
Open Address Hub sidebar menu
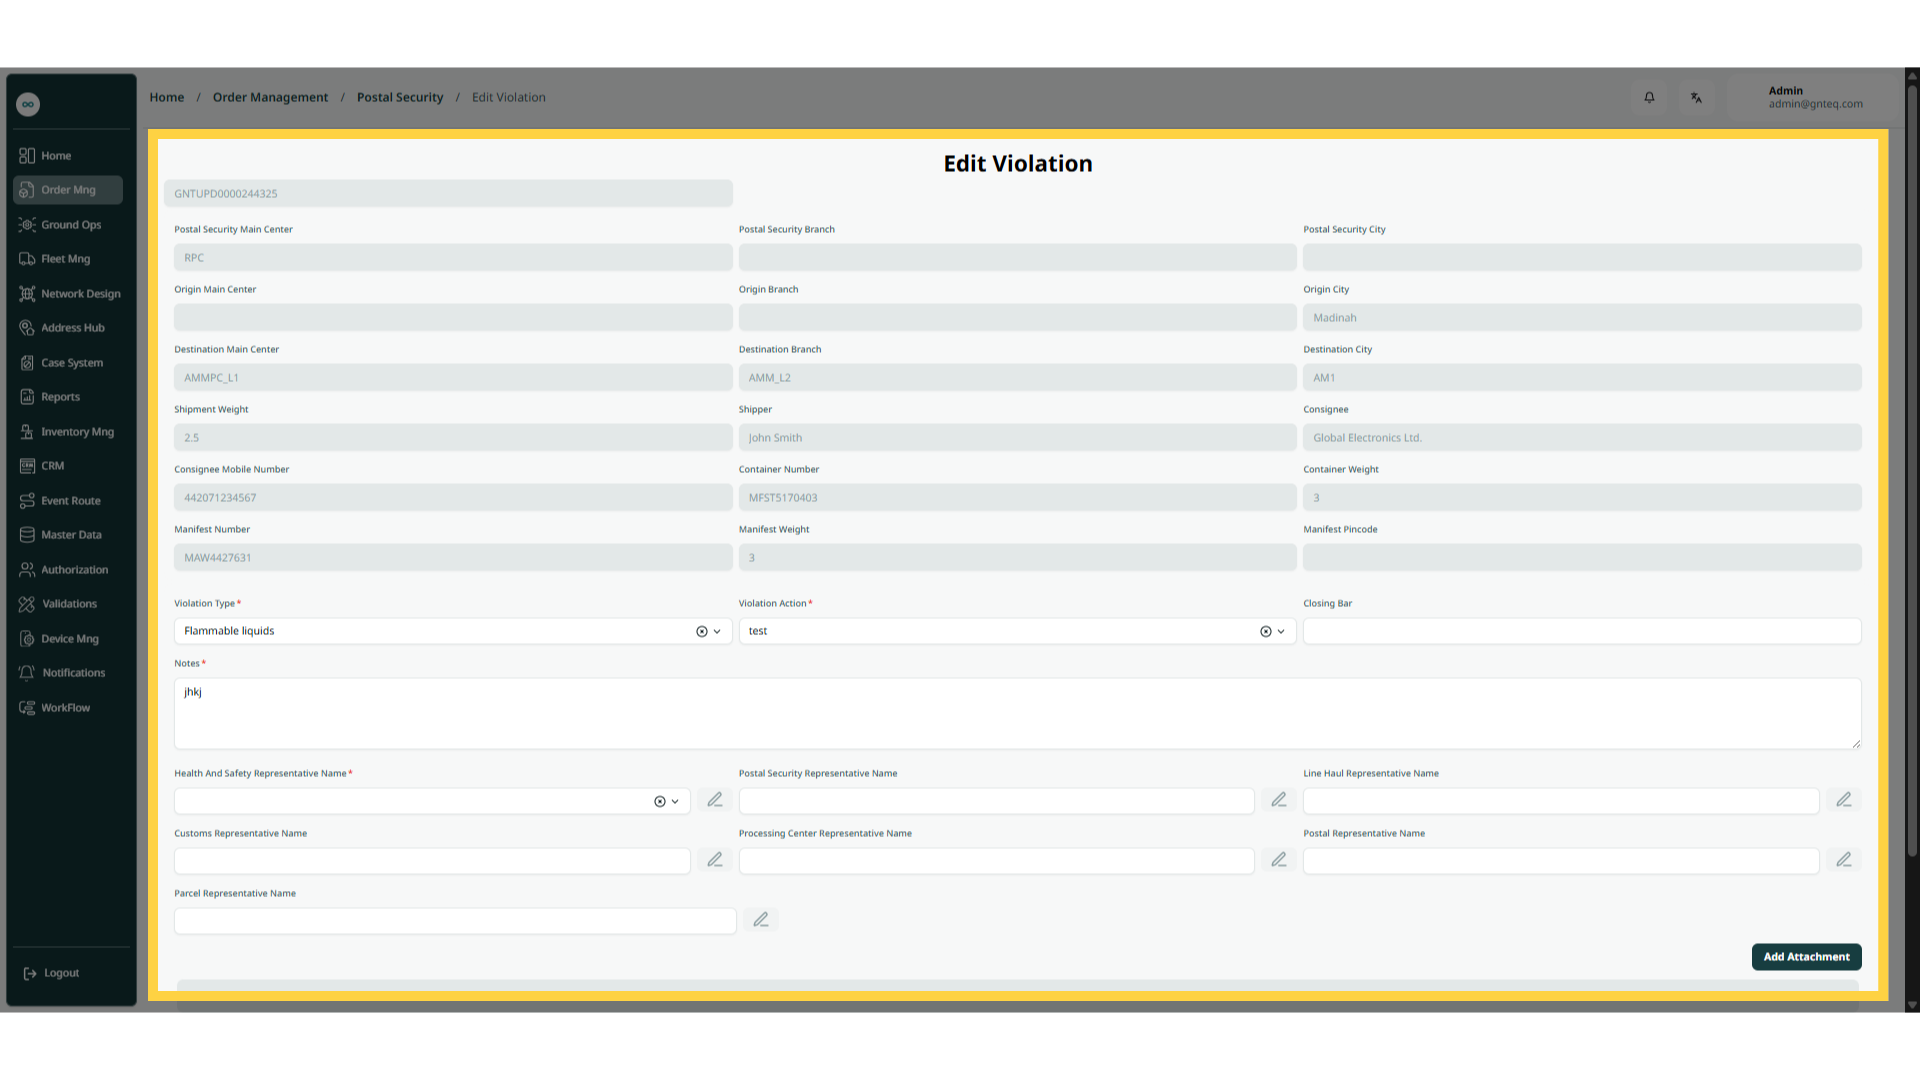click(70, 328)
